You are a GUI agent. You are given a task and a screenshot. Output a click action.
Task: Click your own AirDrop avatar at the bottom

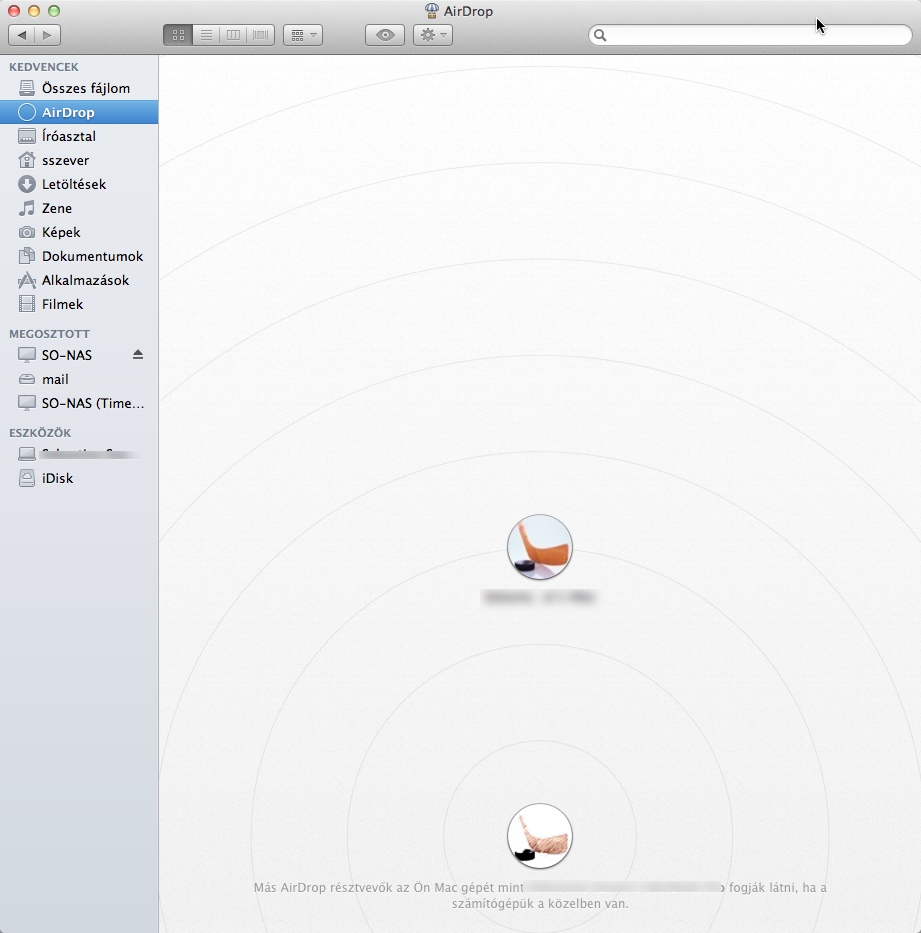coord(540,836)
